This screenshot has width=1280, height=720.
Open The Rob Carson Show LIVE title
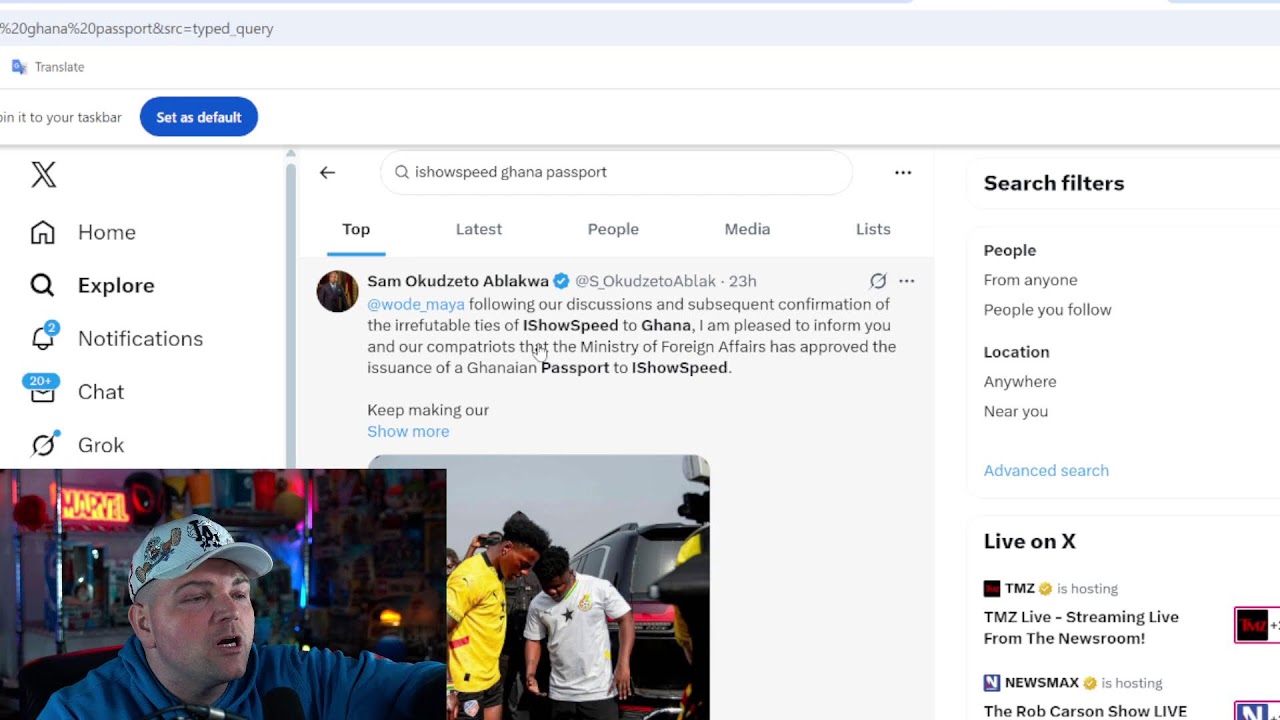coord(1085,711)
